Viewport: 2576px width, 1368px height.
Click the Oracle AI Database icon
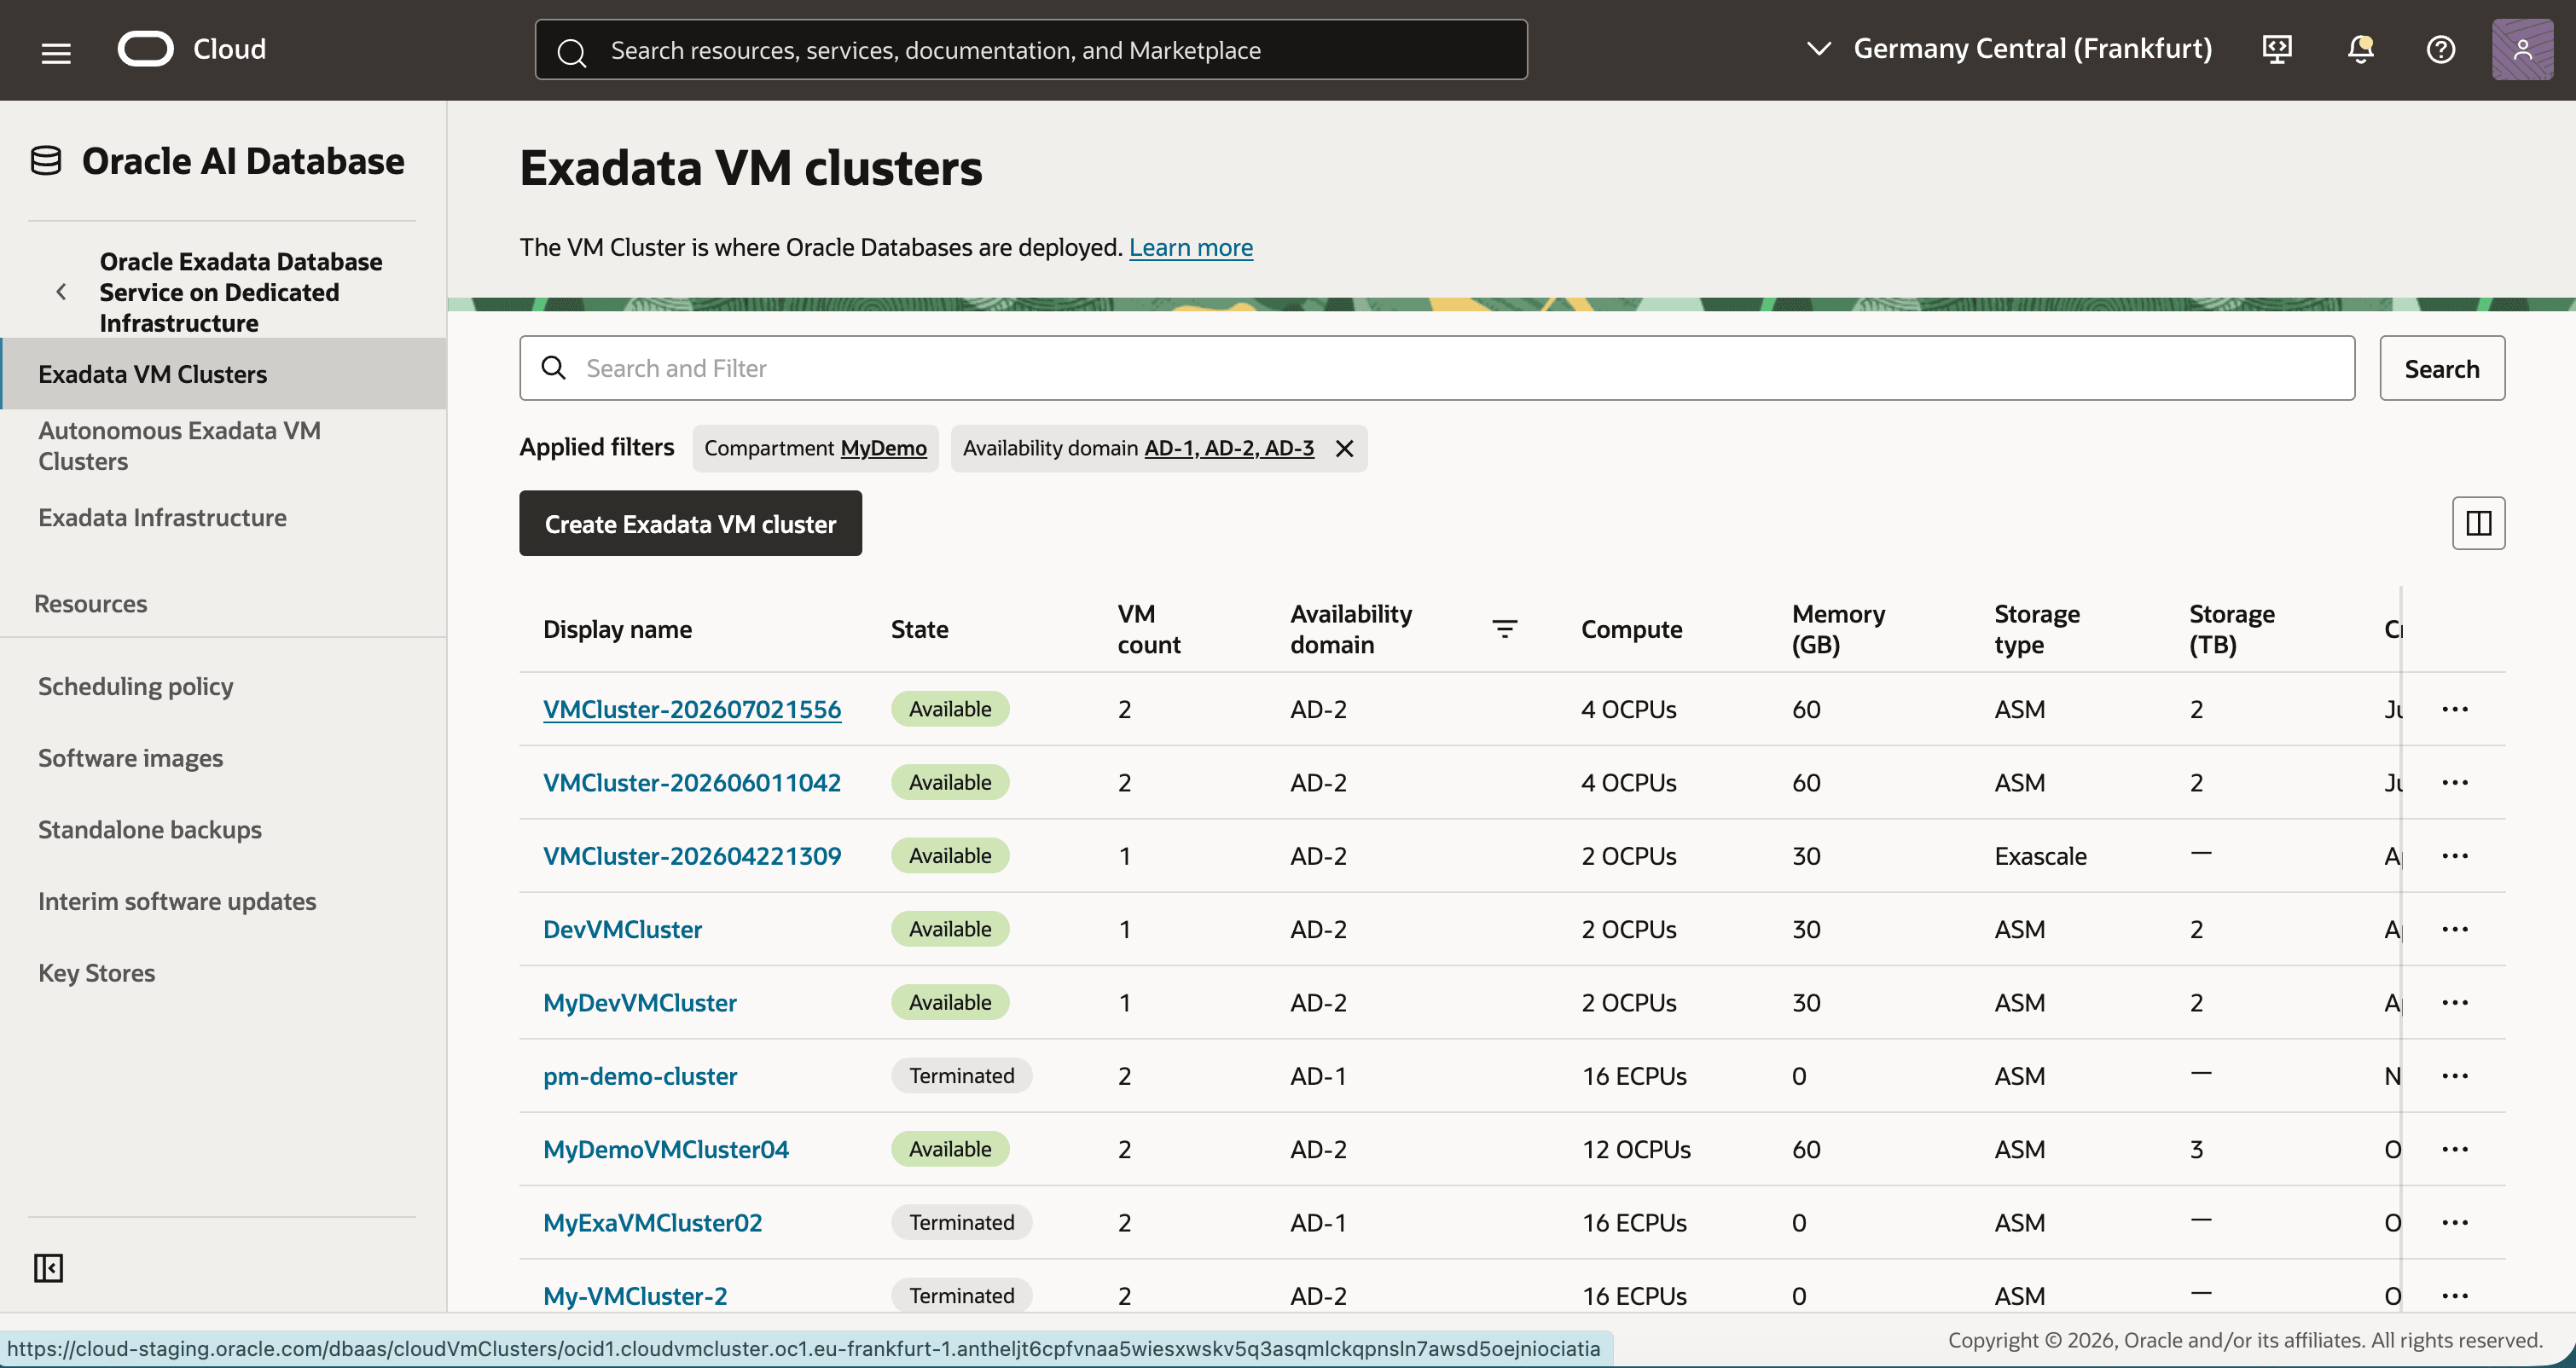[x=46, y=161]
